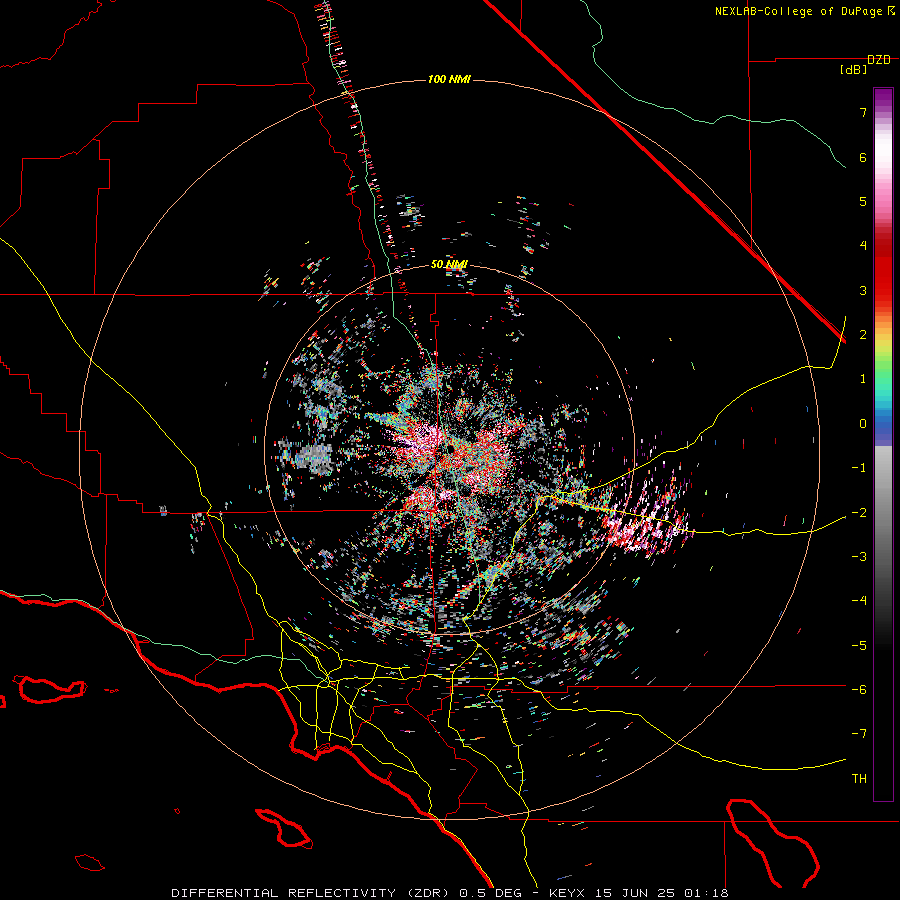Click the -2 value on the color scale
Viewport: 900px width, 900px height.
click(x=859, y=512)
